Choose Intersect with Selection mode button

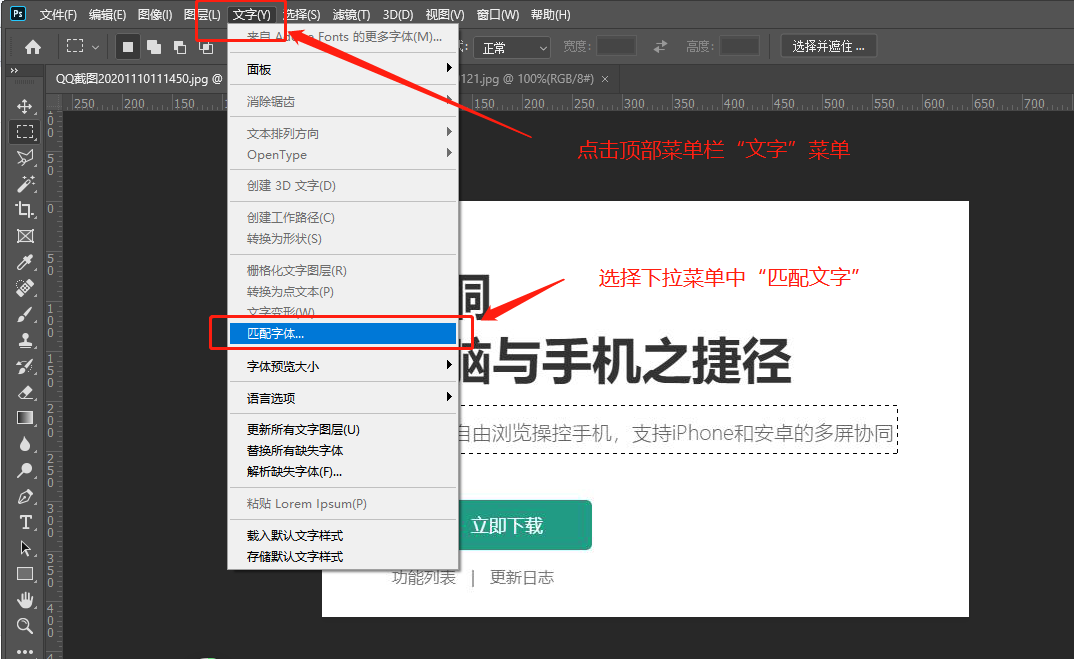[x=205, y=47]
